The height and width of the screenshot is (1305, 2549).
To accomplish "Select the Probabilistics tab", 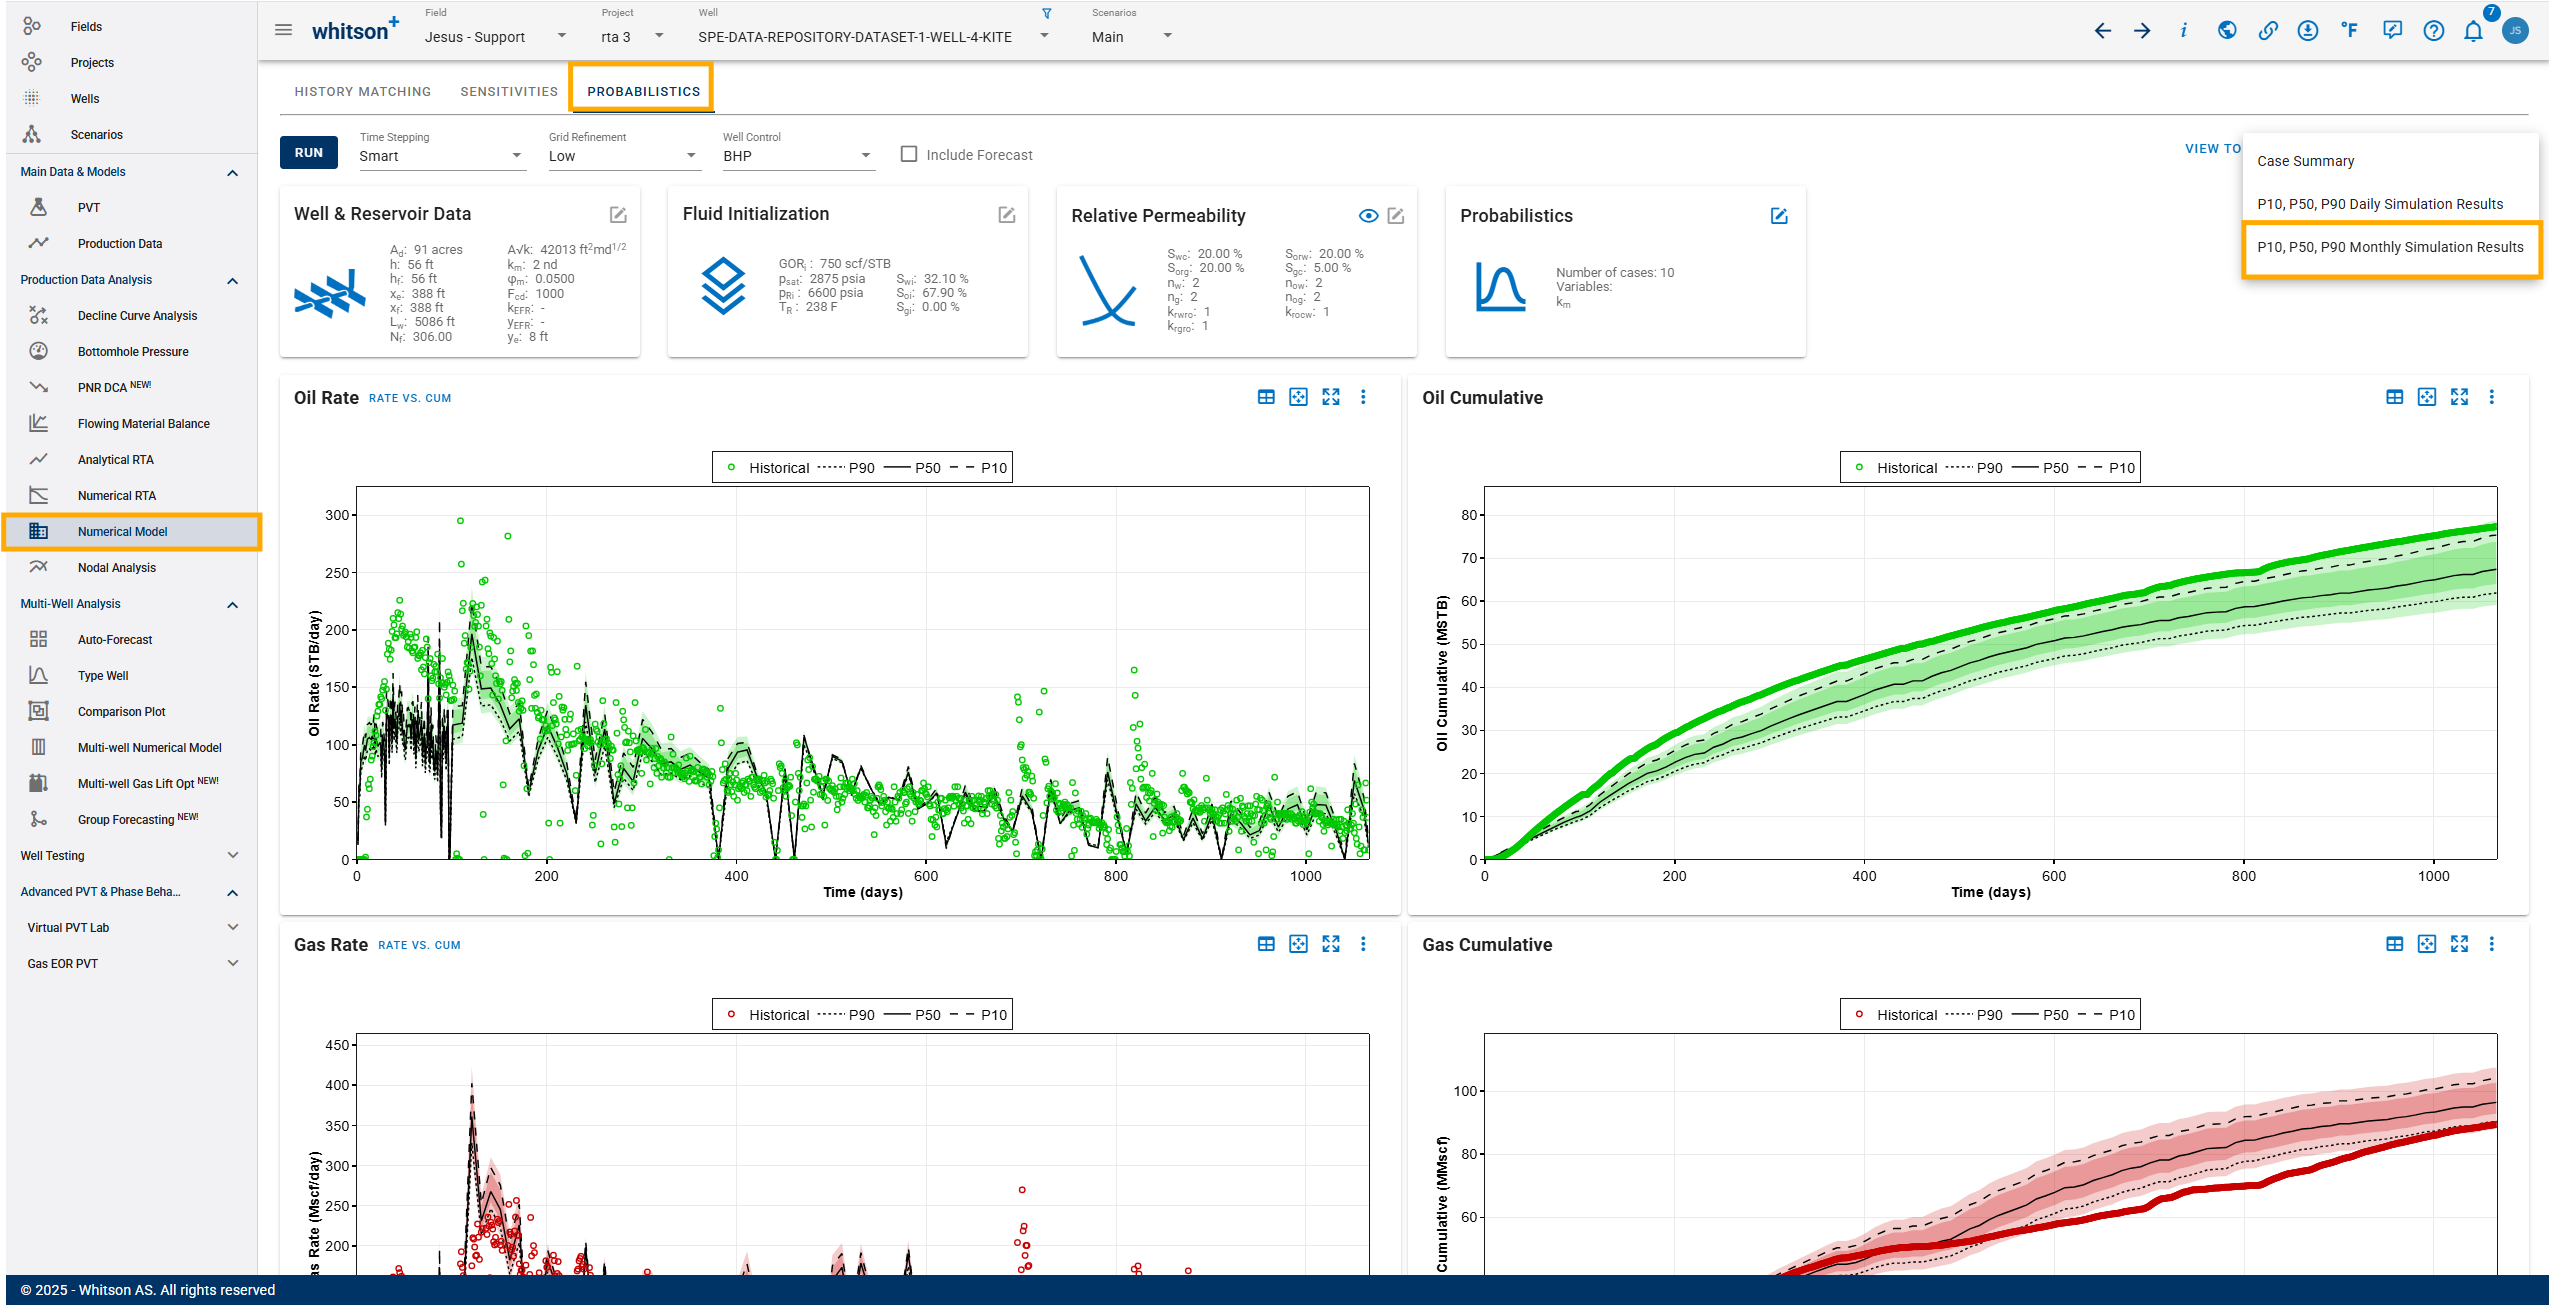I will [x=643, y=91].
